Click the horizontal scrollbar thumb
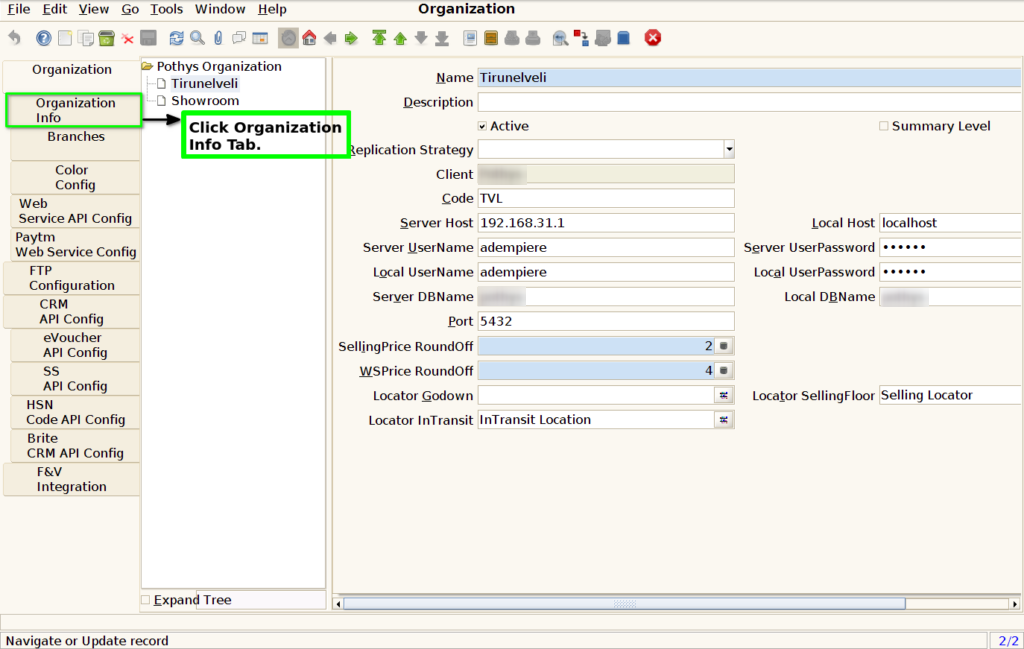The image size is (1024, 649). tap(624, 604)
